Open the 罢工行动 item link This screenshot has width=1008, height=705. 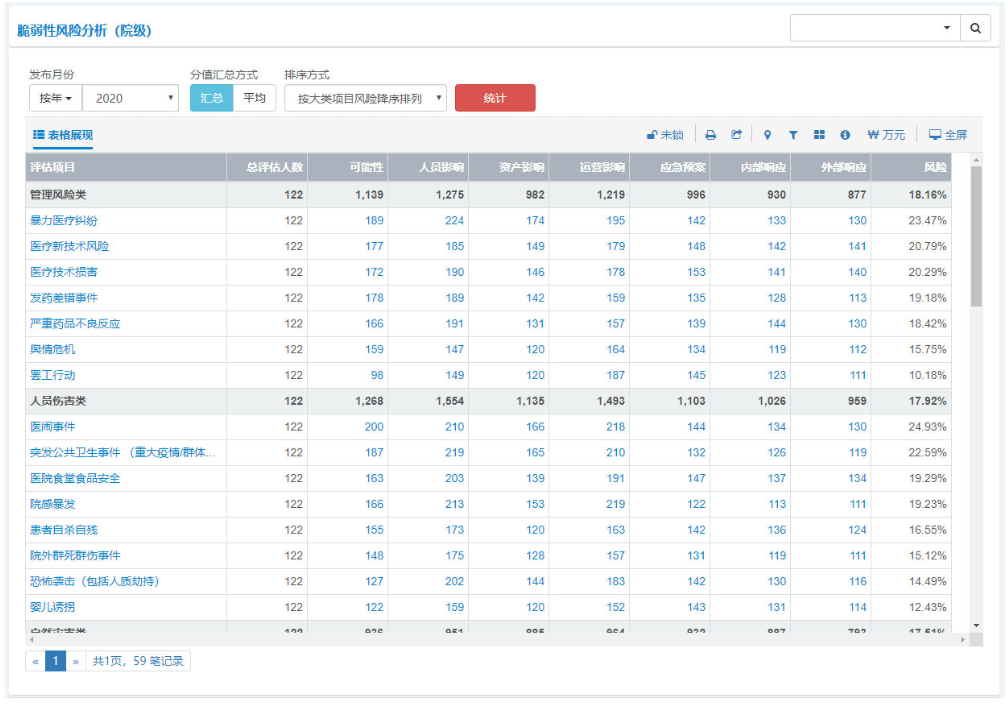tap(52, 375)
